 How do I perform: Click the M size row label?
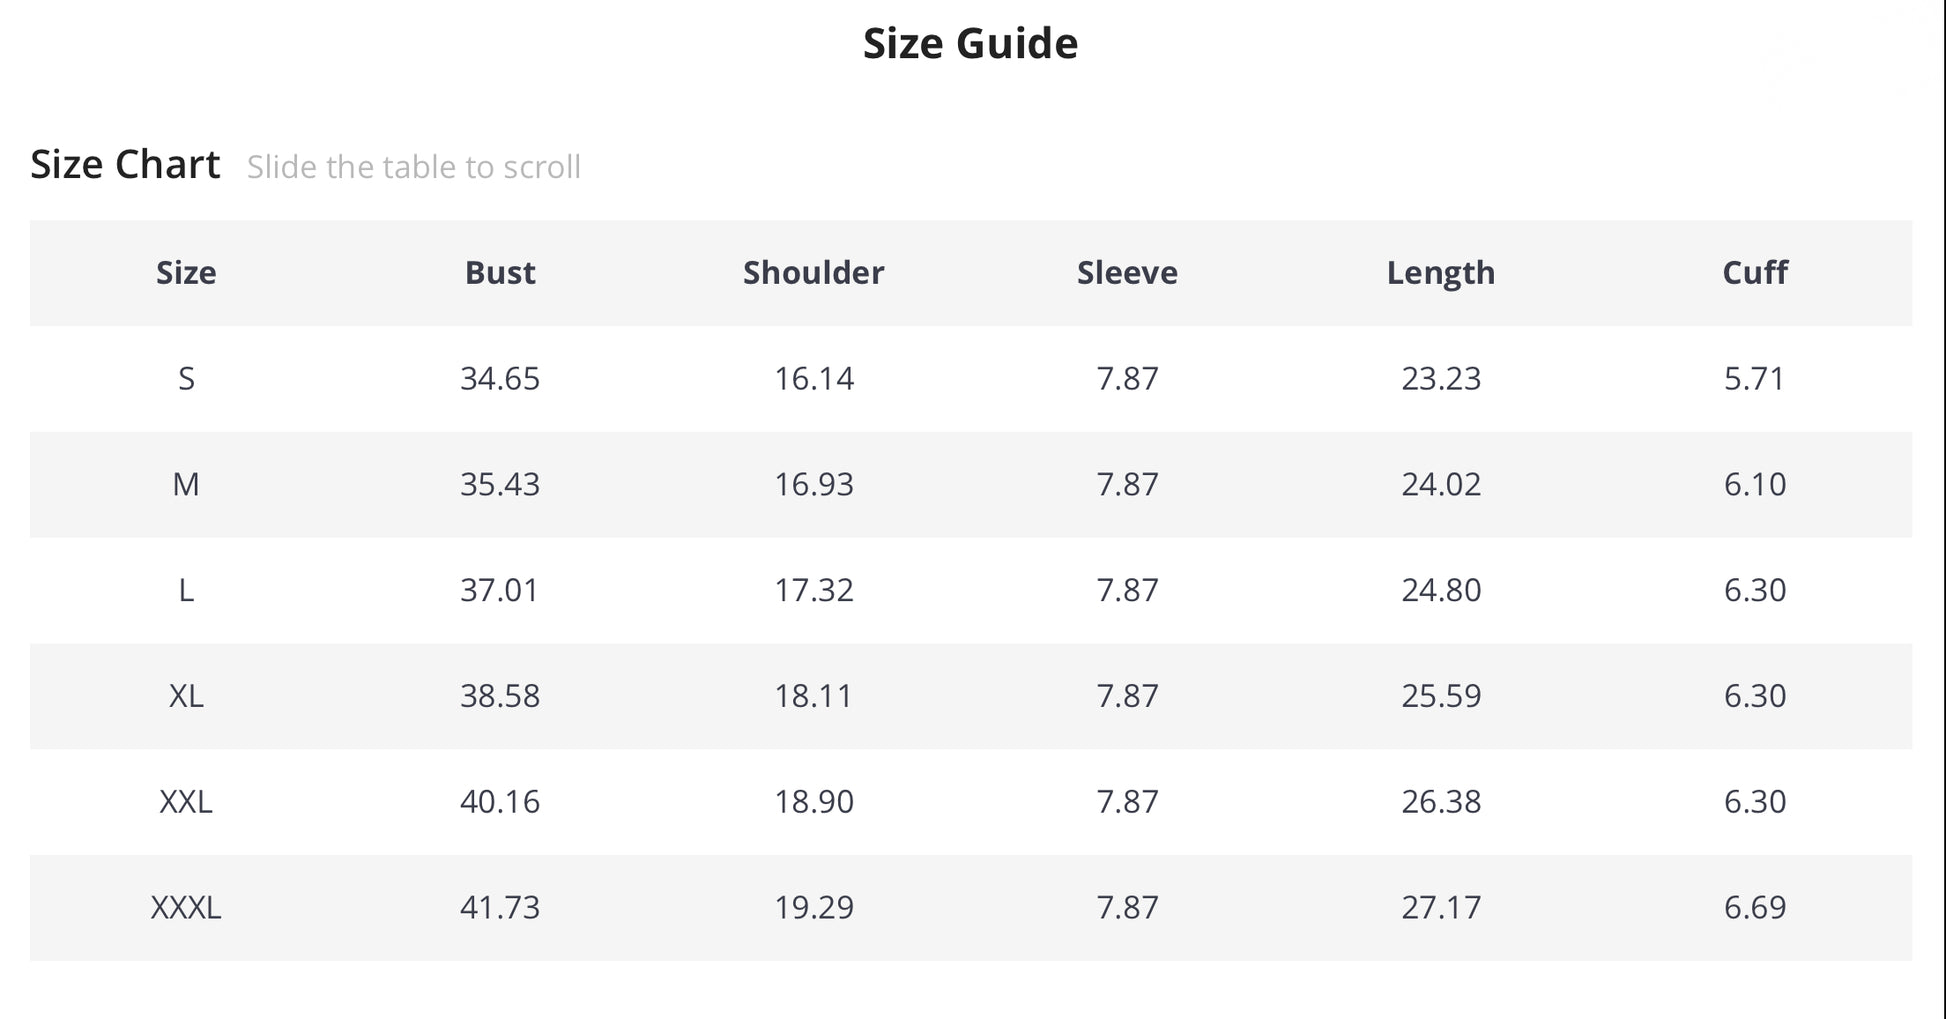click(x=186, y=485)
